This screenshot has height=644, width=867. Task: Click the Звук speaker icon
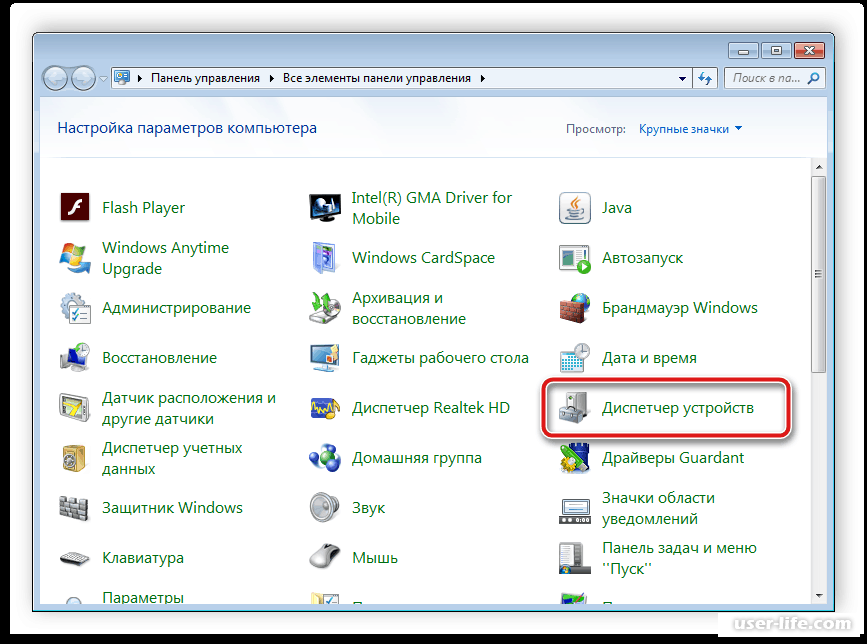[325, 507]
